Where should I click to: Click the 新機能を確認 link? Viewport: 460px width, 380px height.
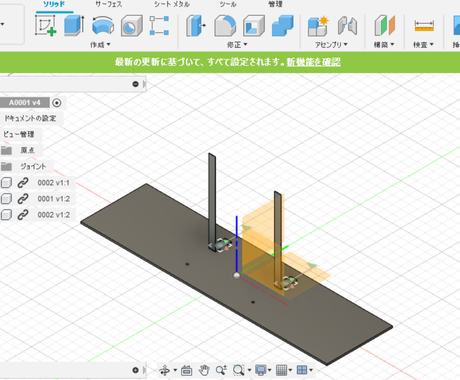314,62
